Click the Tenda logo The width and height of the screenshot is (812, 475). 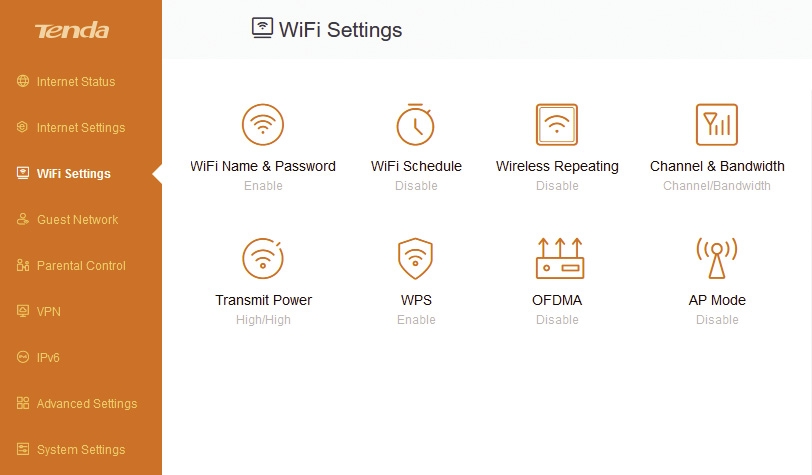[72, 31]
